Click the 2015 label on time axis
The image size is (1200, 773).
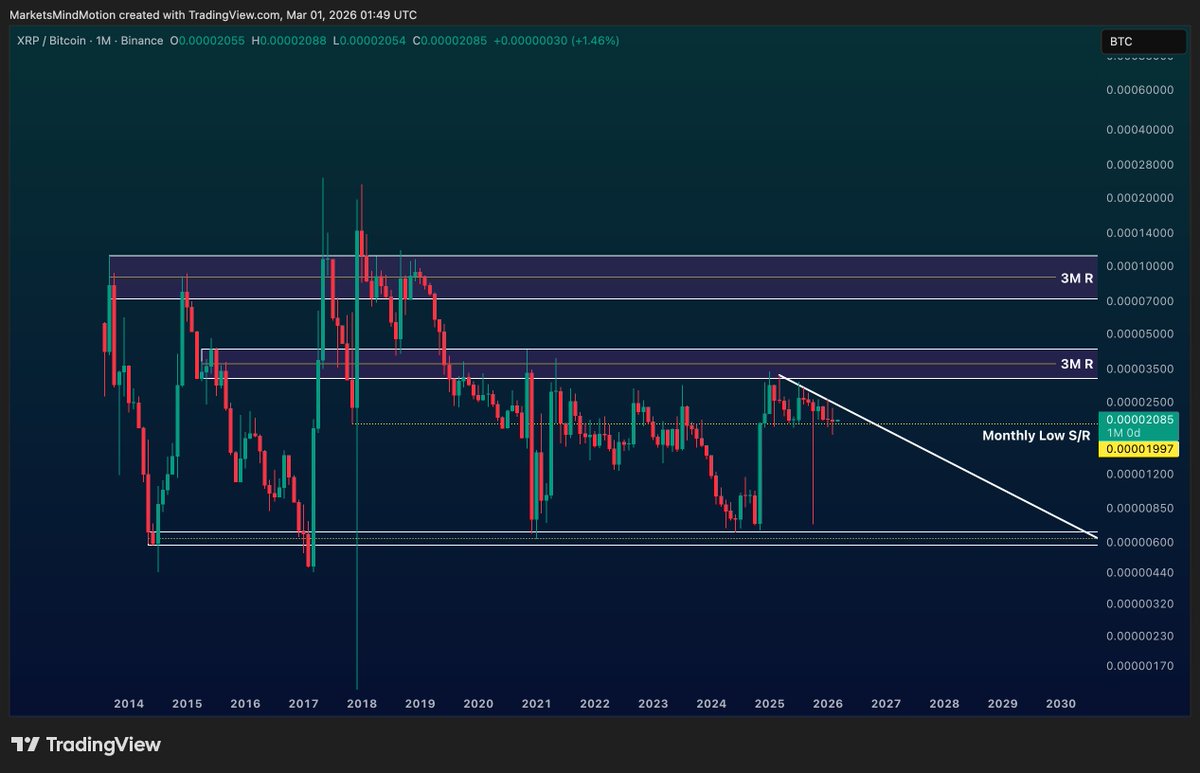[187, 704]
